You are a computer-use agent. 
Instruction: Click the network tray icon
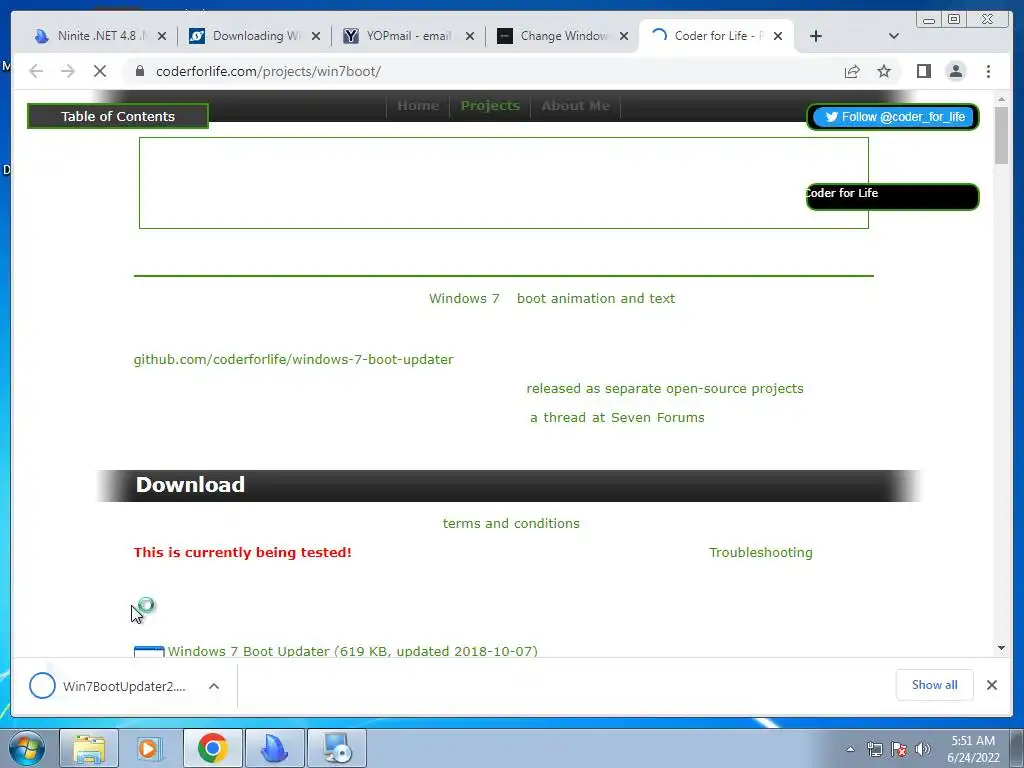874,749
